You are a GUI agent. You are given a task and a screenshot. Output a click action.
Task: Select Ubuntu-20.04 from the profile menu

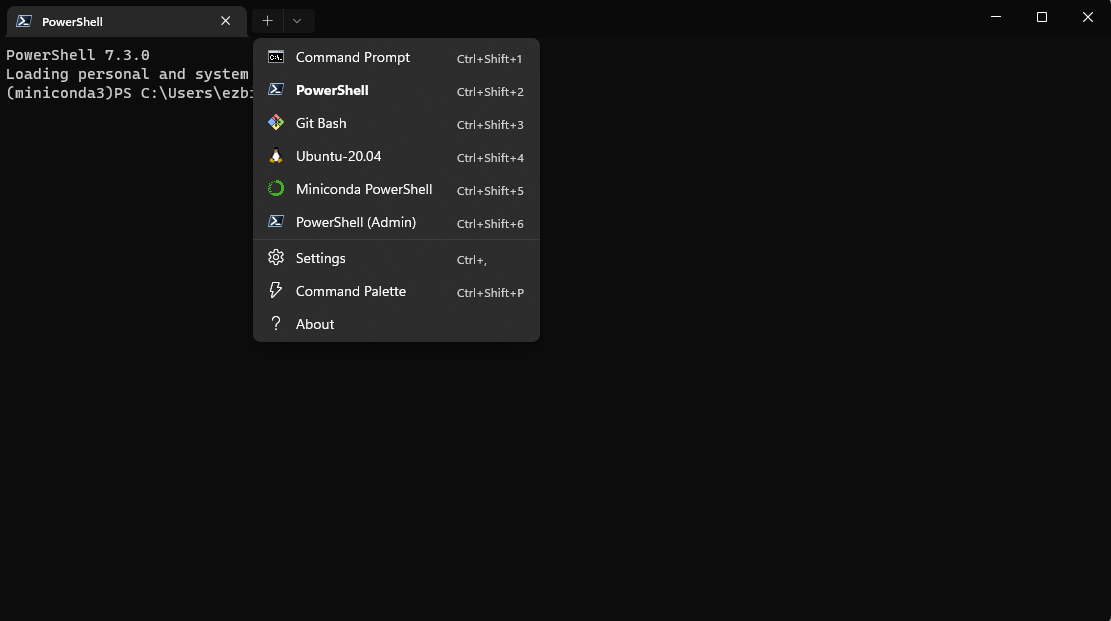coord(340,156)
